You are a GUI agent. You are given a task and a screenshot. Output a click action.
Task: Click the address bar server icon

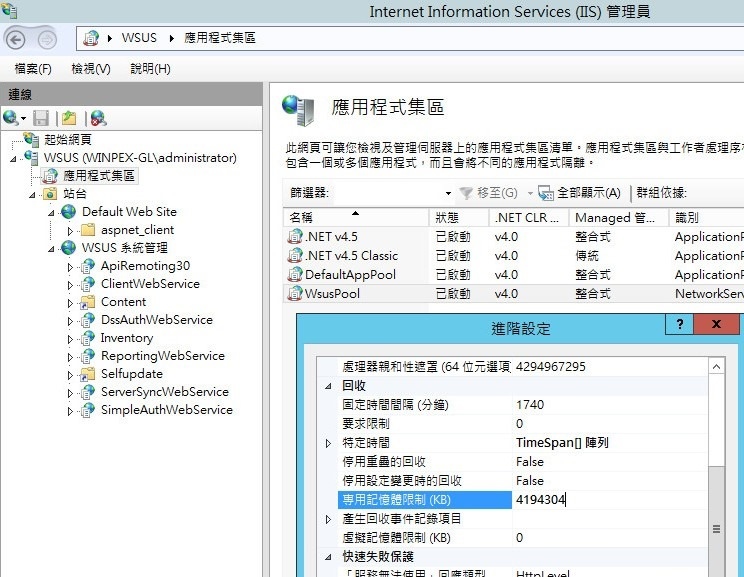tap(91, 38)
